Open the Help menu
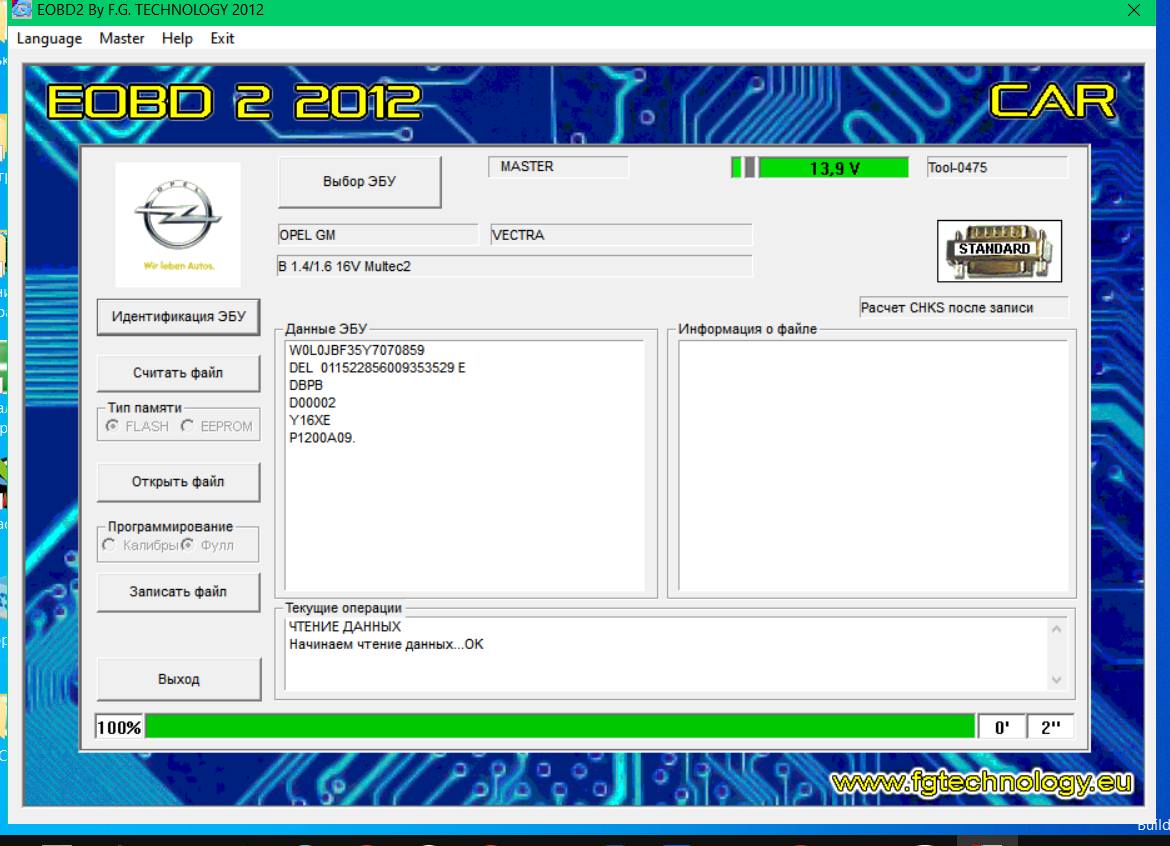 click(177, 39)
